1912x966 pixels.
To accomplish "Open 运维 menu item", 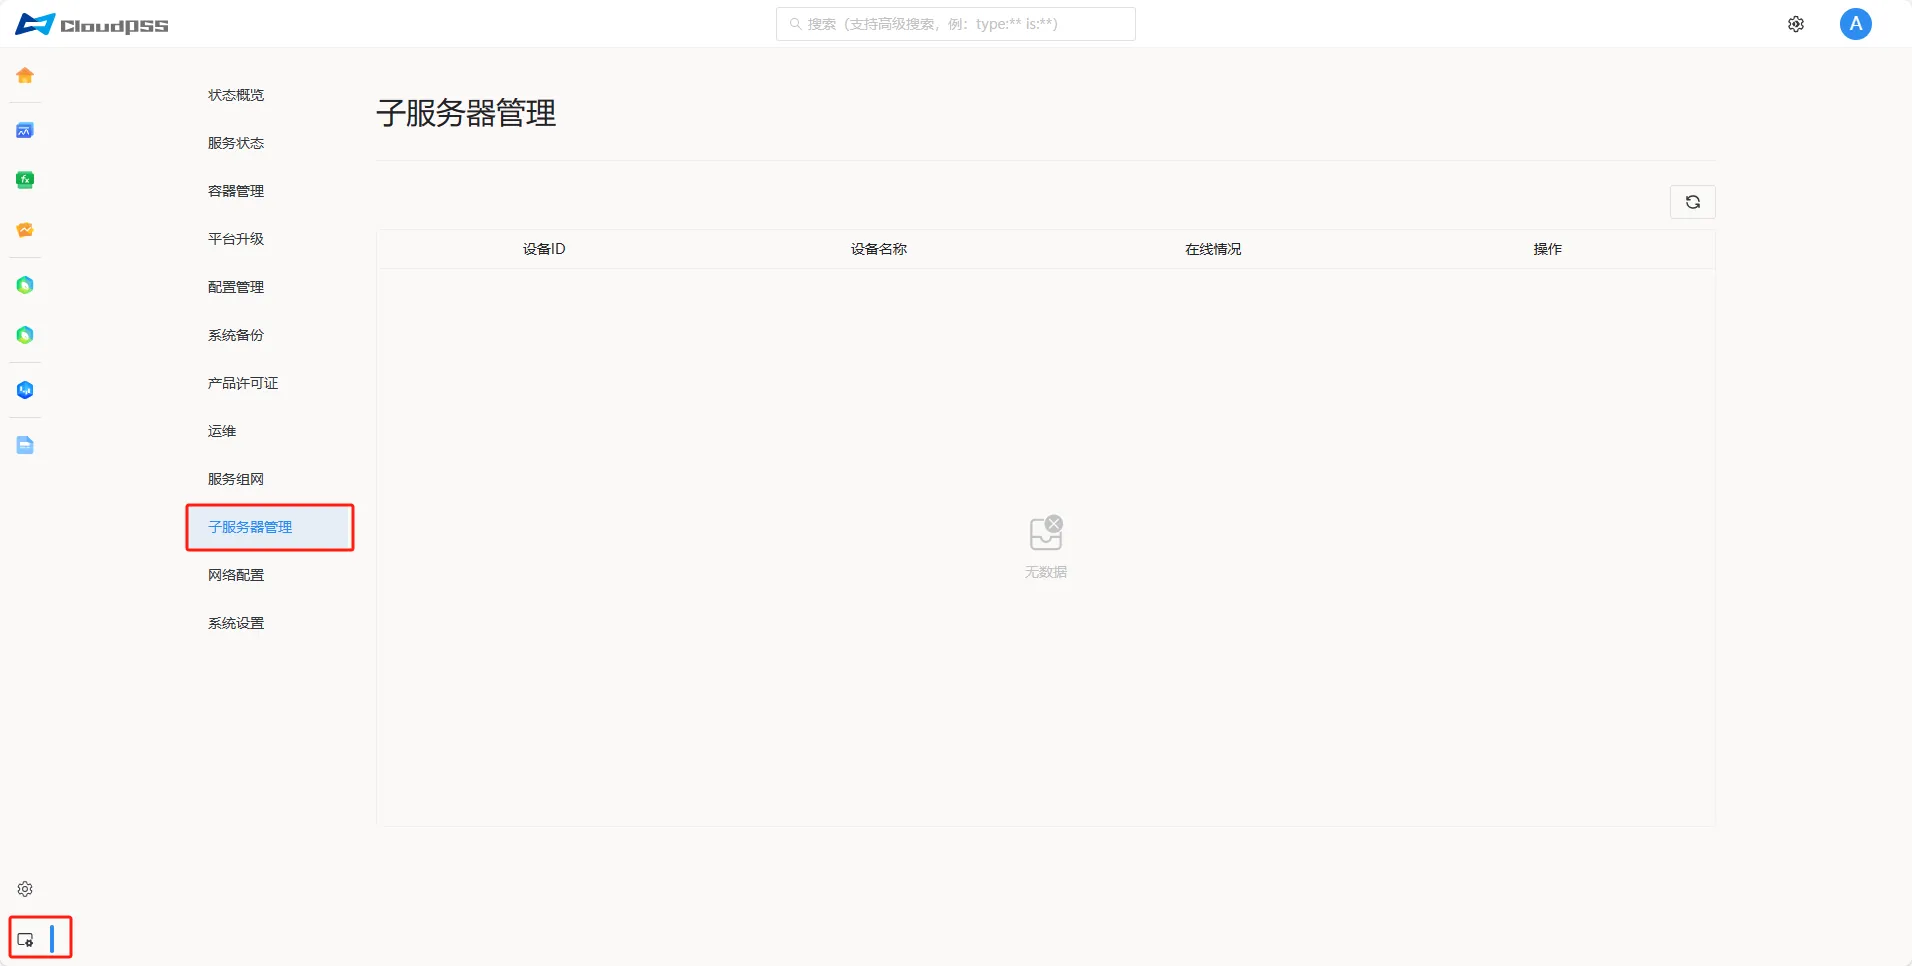I will pyautogui.click(x=222, y=431).
